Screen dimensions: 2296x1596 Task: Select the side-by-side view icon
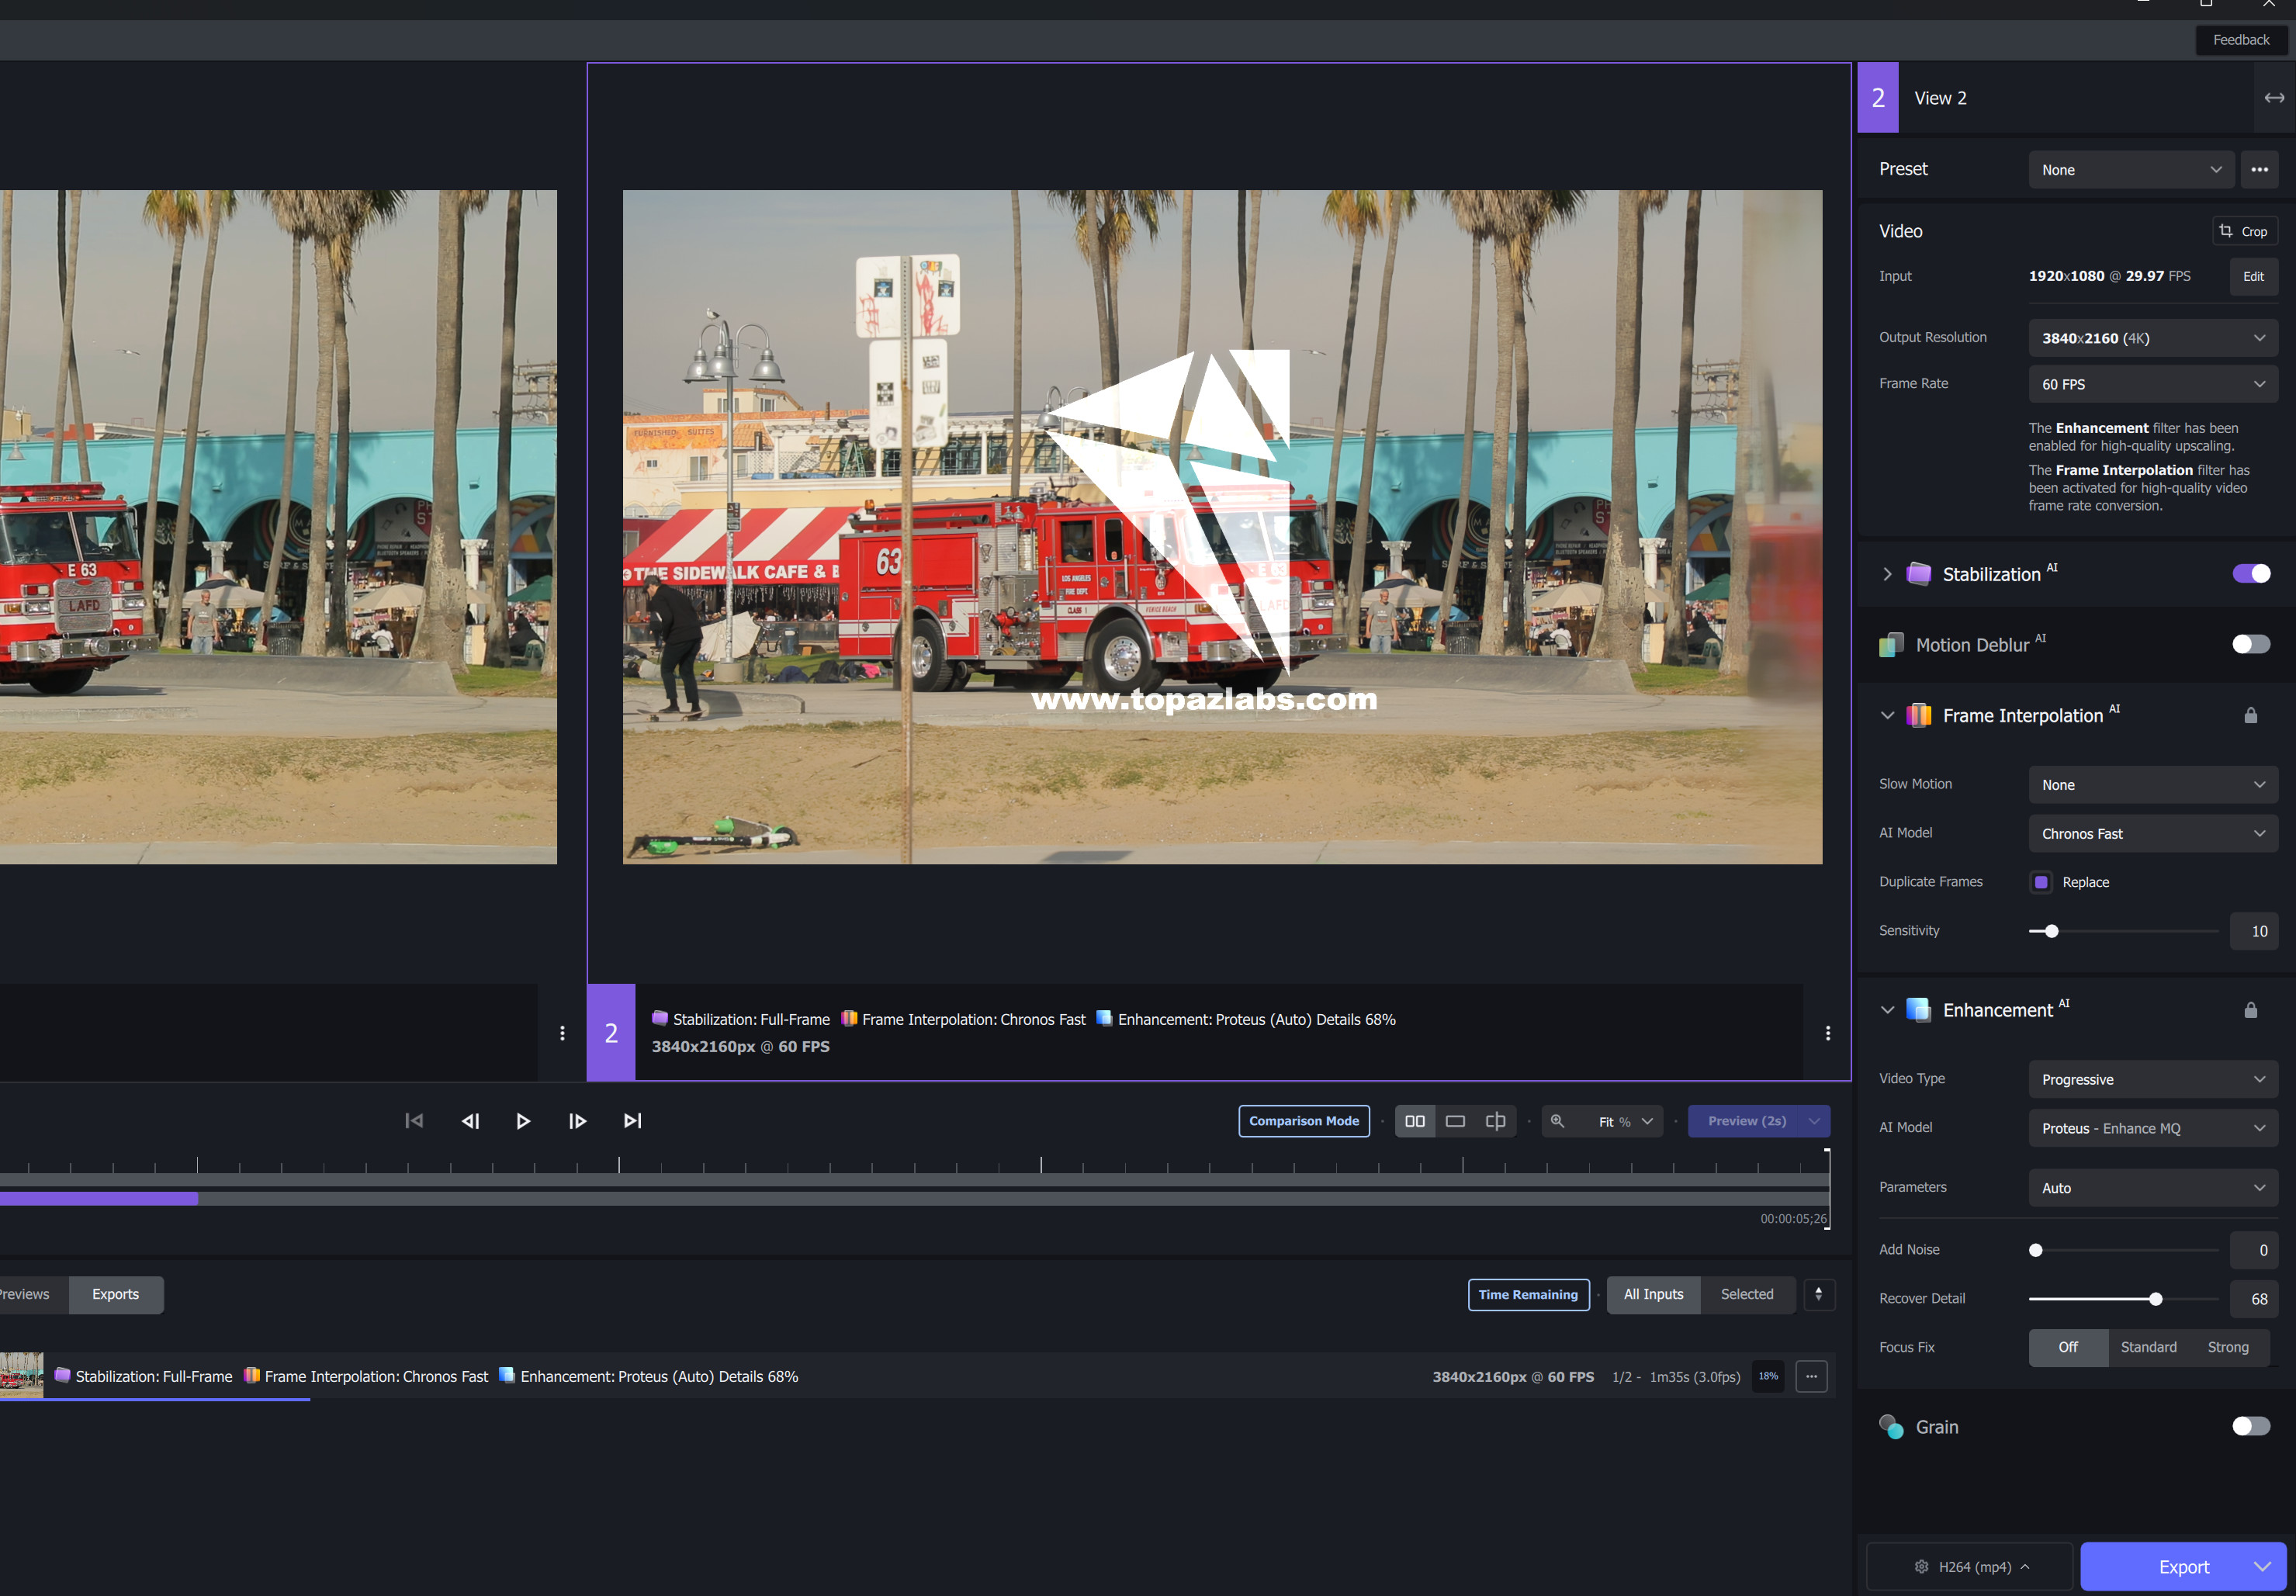[1414, 1121]
